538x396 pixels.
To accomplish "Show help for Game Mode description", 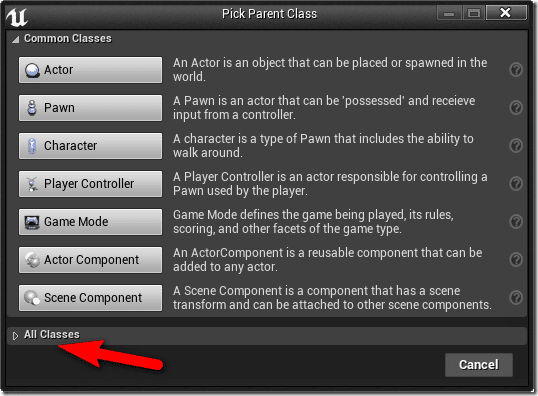I will [x=516, y=222].
